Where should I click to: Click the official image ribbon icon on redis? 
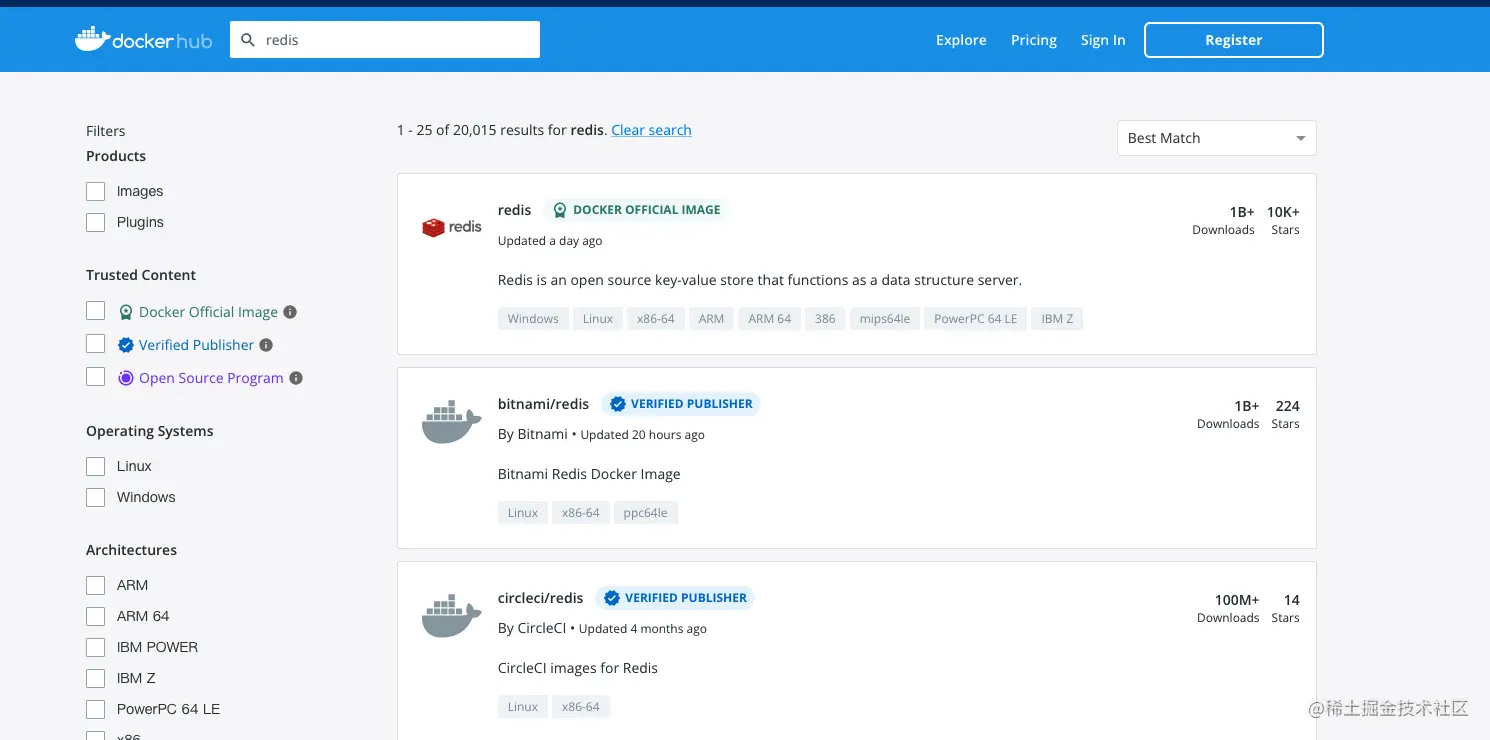[x=560, y=210]
